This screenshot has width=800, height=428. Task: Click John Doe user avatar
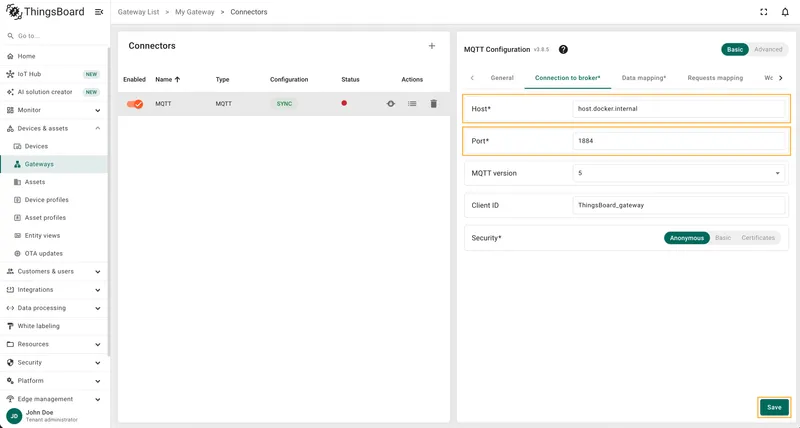14,416
